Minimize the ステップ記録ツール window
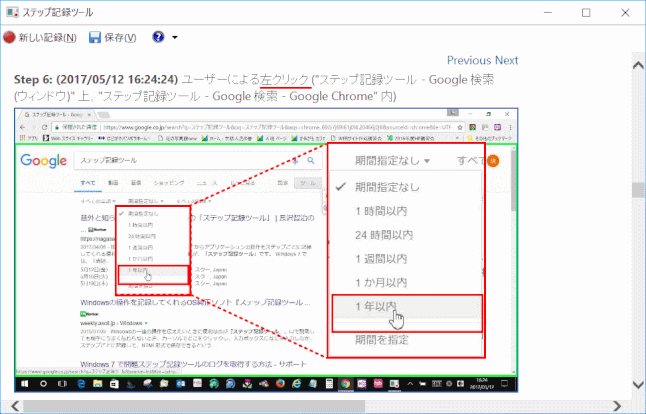Viewport: 646px width, 414px height. pyautogui.click(x=548, y=13)
